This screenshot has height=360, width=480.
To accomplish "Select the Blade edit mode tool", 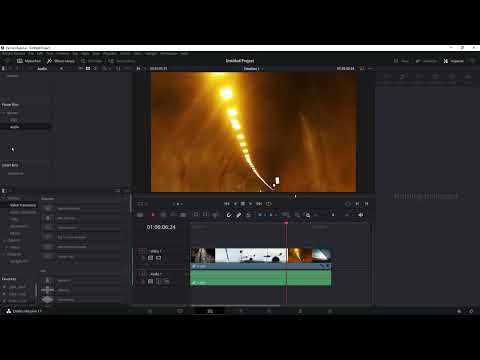I will tap(183, 215).
